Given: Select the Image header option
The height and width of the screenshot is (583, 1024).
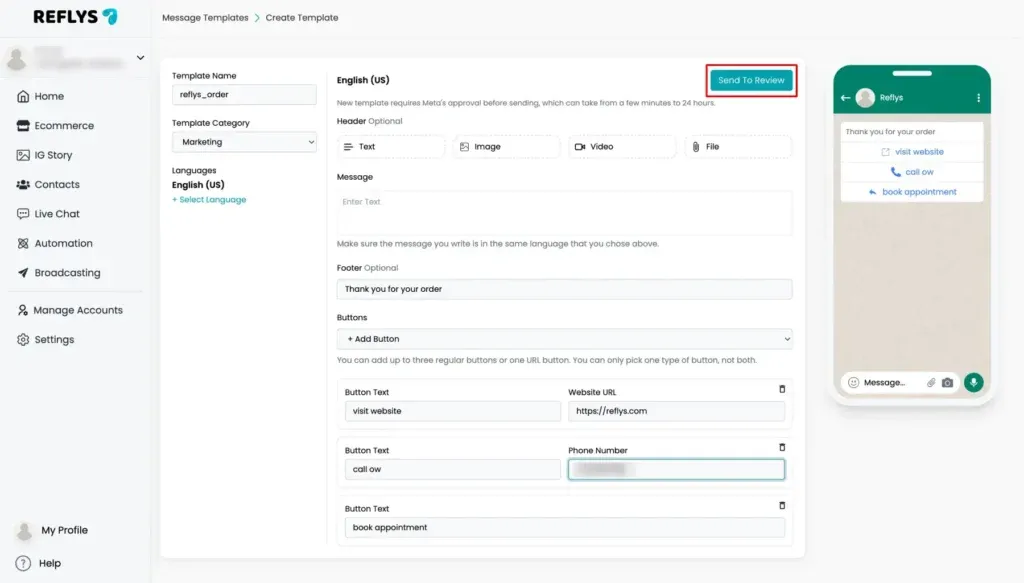Looking at the screenshot, I should [506, 147].
